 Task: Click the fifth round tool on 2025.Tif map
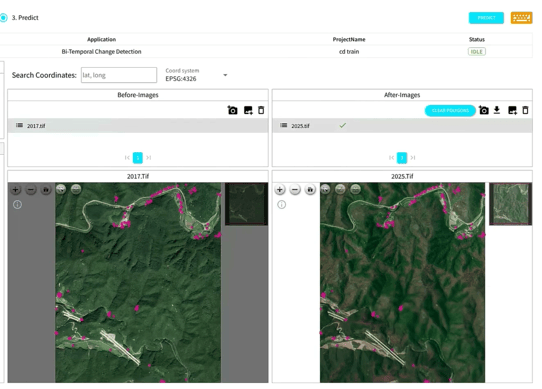pos(340,189)
